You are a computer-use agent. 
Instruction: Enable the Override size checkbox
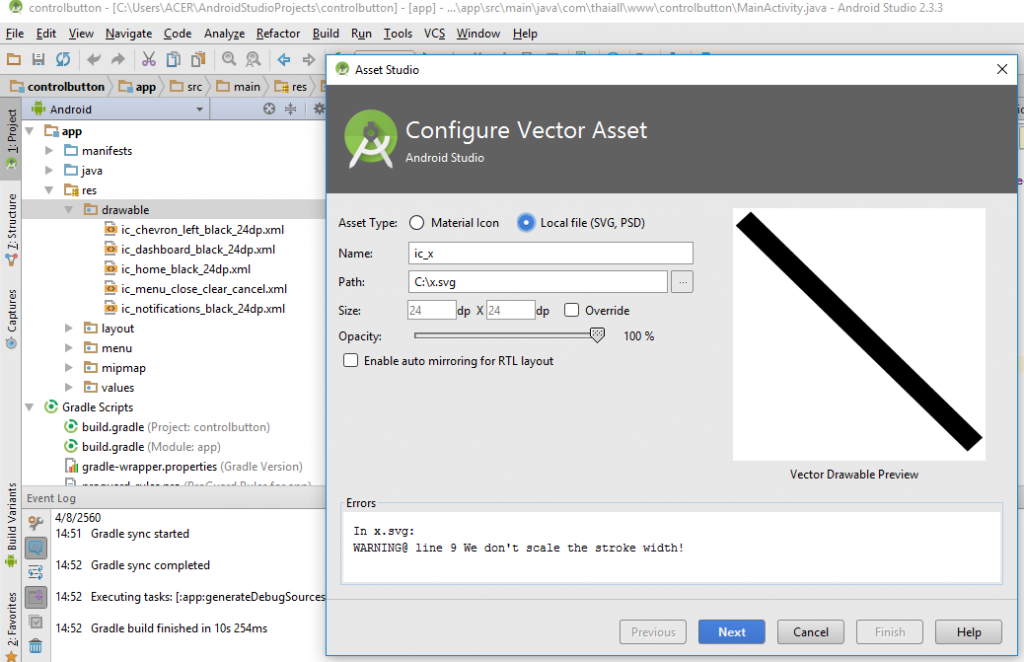571,310
